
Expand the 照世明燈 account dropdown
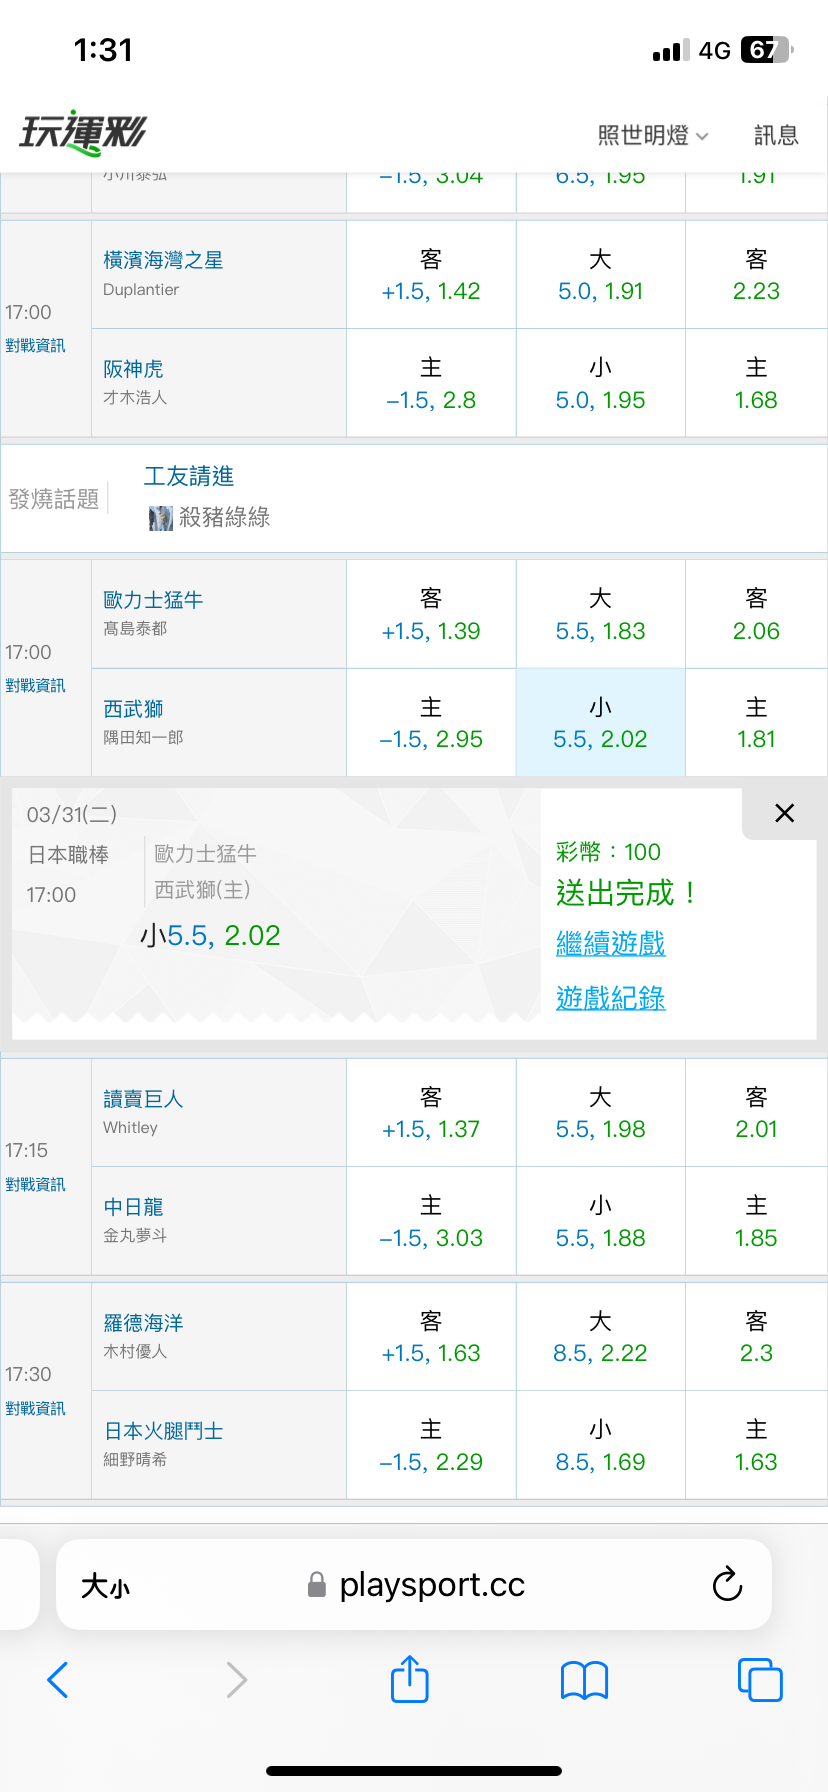click(653, 135)
